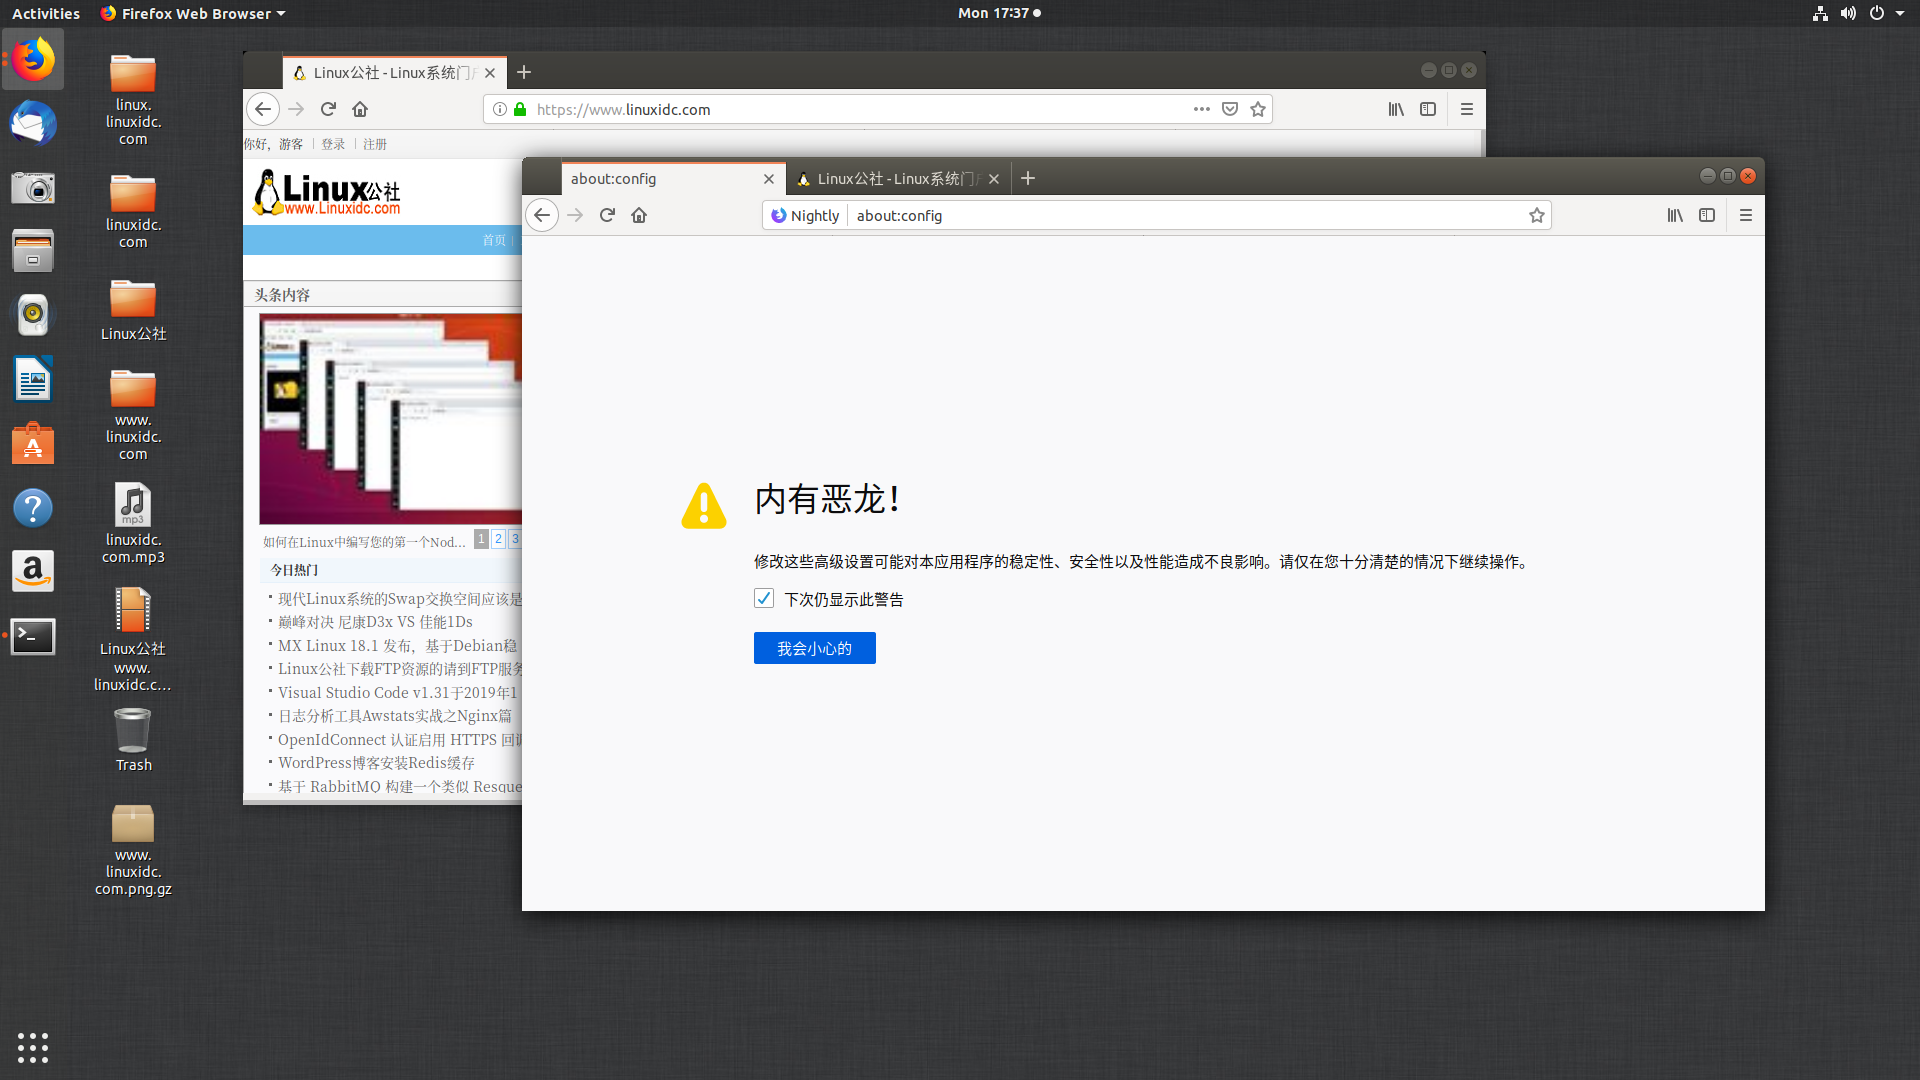Open the Help icon in the dock
Image resolution: width=1920 pixels, height=1080 pixels.
33,508
